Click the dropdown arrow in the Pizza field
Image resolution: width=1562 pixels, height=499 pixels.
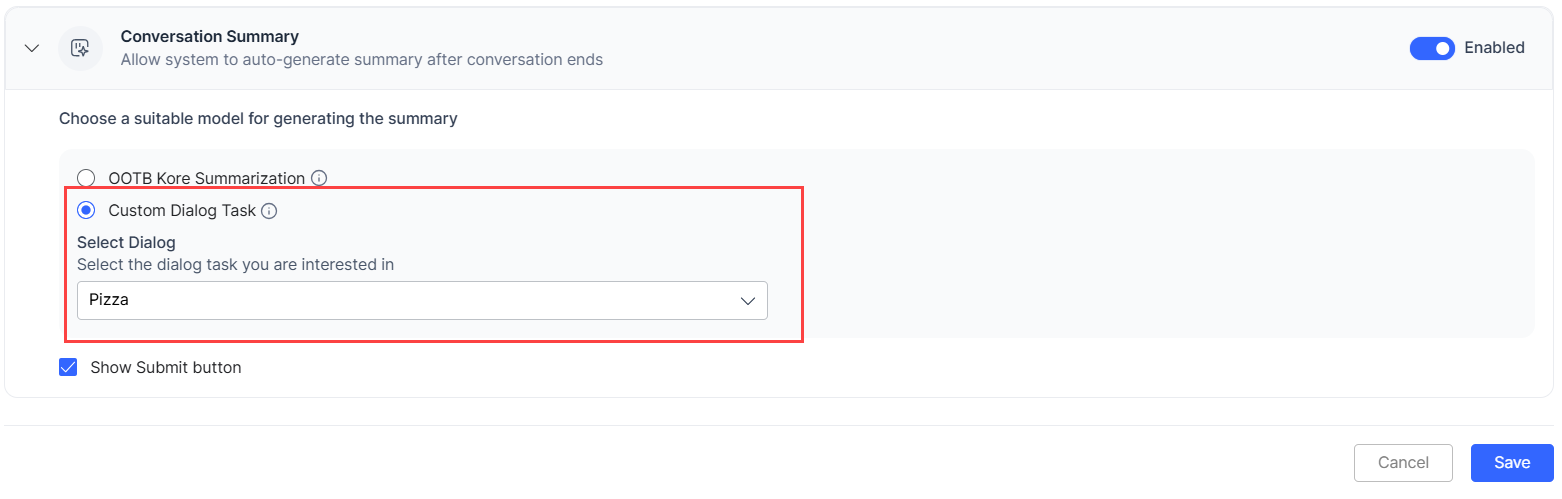747,300
